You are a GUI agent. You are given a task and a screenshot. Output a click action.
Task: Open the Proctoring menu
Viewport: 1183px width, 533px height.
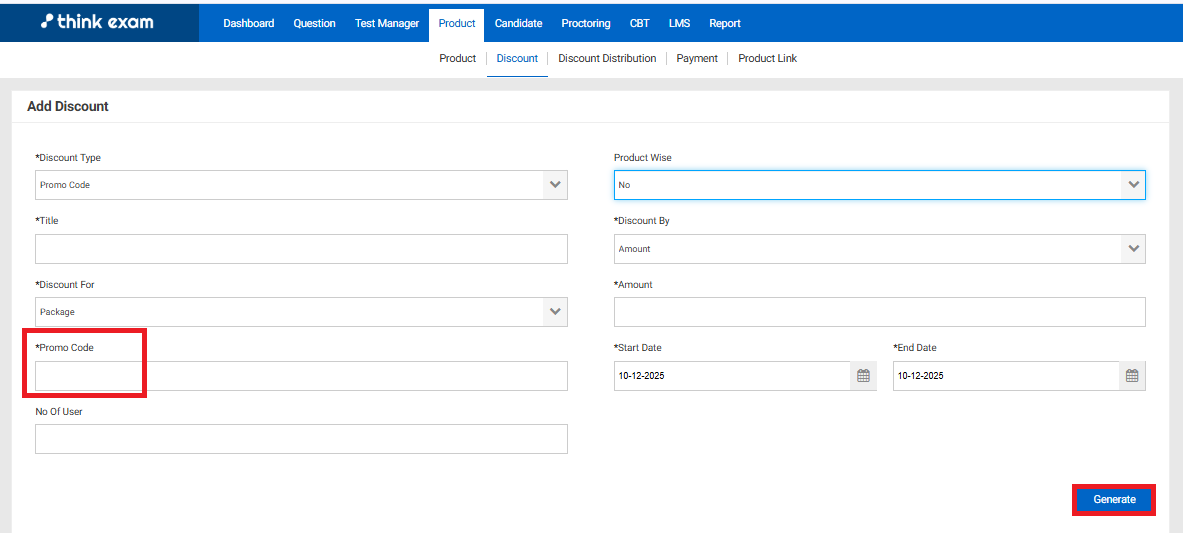click(x=586, y=23)
